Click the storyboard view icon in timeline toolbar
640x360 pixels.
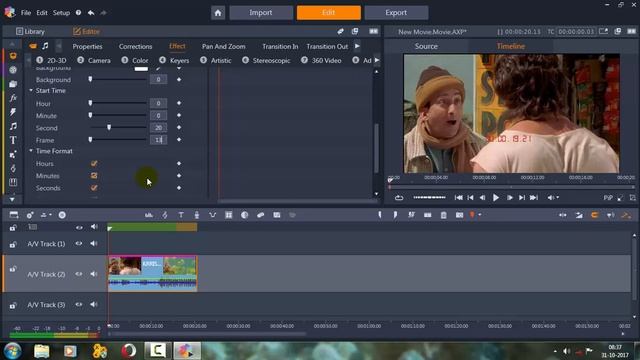pyautogui.click(x=14, y=215)
